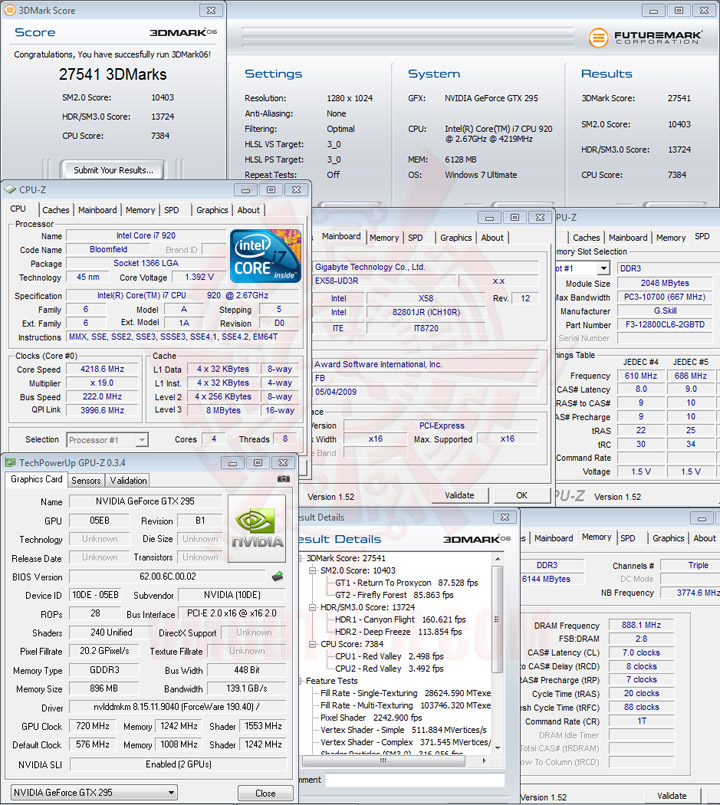Collapse the 3DMark Score tree node
The width and height of the screenshot is (720, 805).
(301, 558)
